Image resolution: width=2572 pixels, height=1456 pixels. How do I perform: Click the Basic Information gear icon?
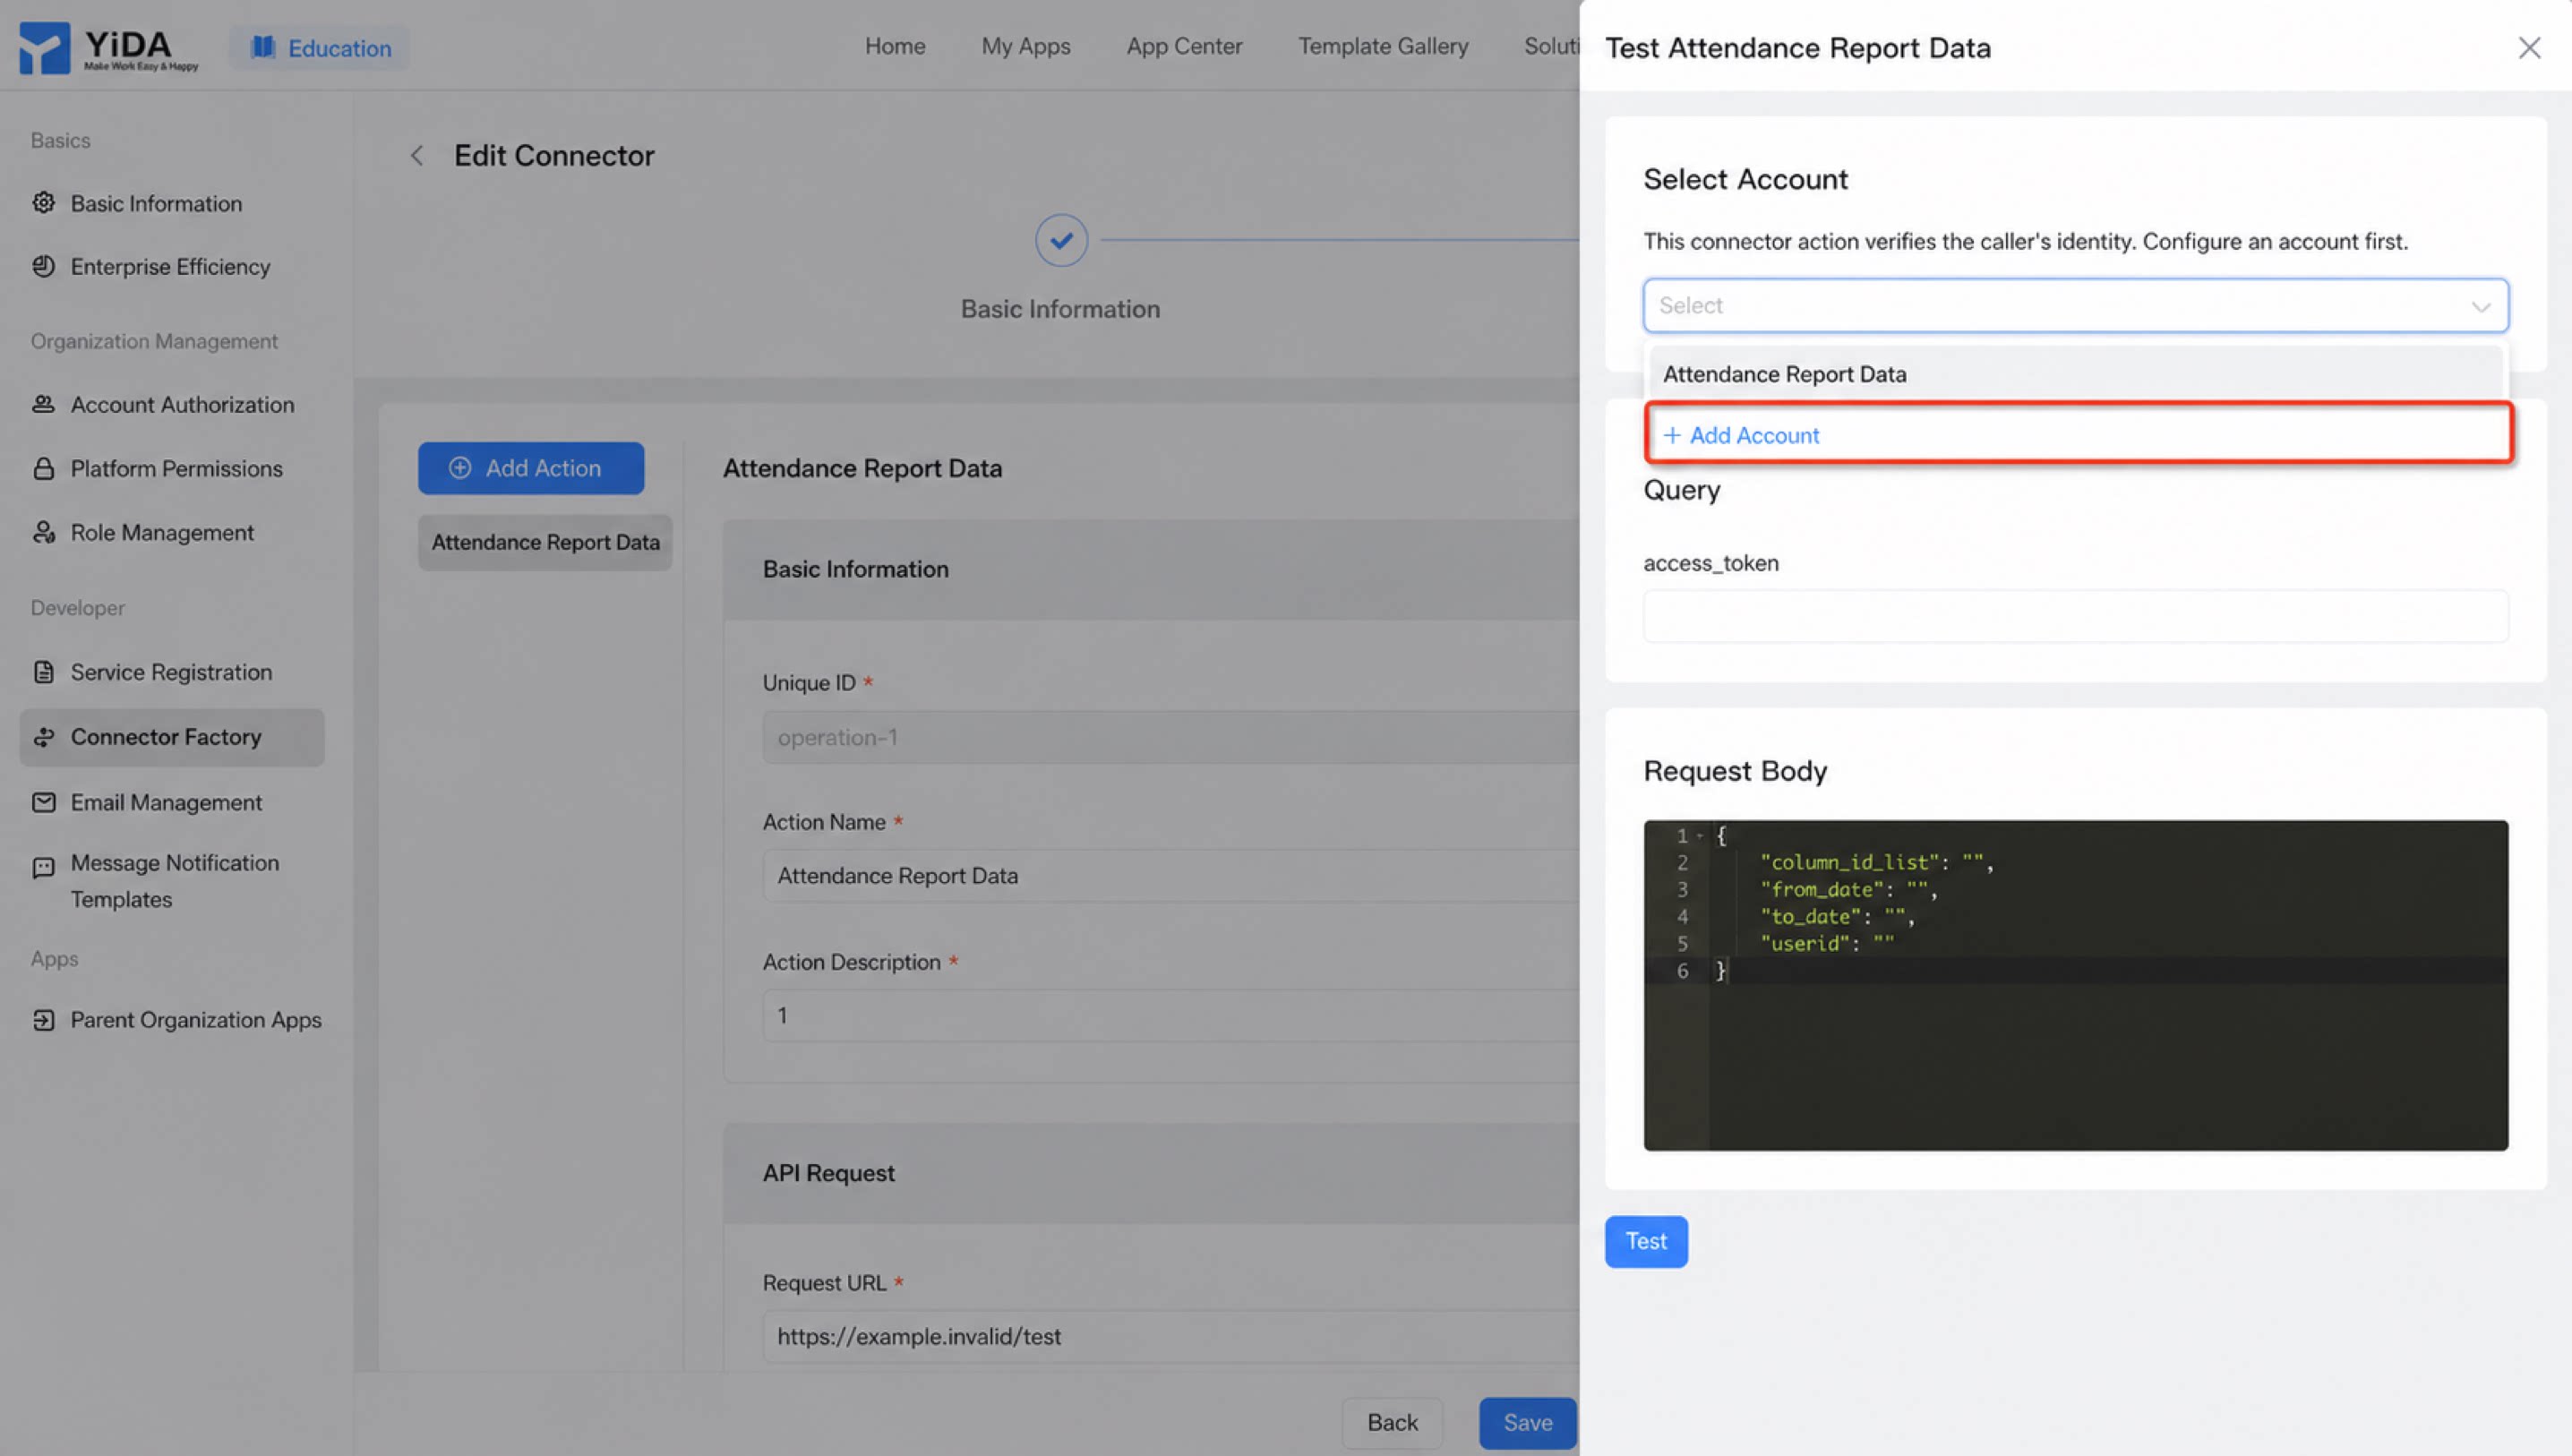pyautogui.click(x=43, y=203)
